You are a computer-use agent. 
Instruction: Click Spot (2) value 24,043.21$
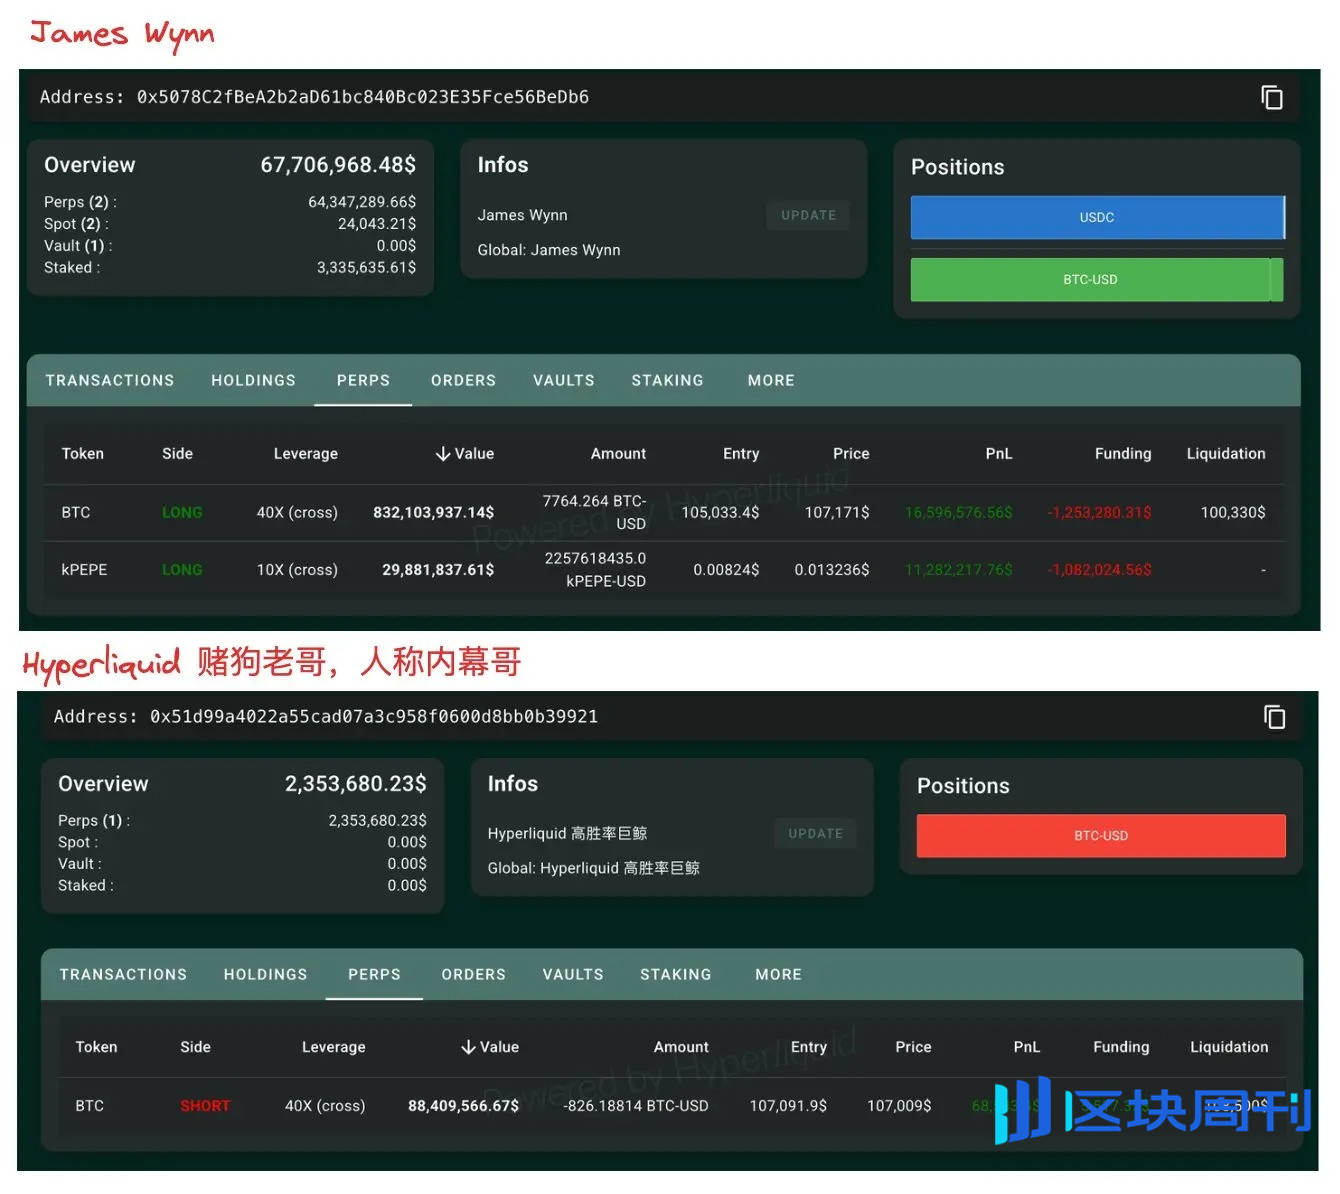(x=377, y=224)
